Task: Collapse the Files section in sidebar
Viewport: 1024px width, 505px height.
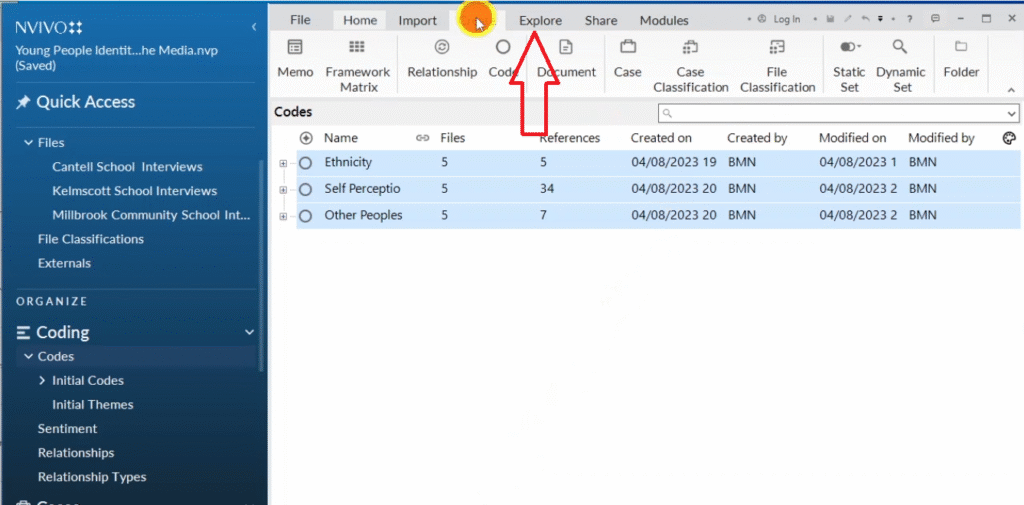Action: (29, 143)
